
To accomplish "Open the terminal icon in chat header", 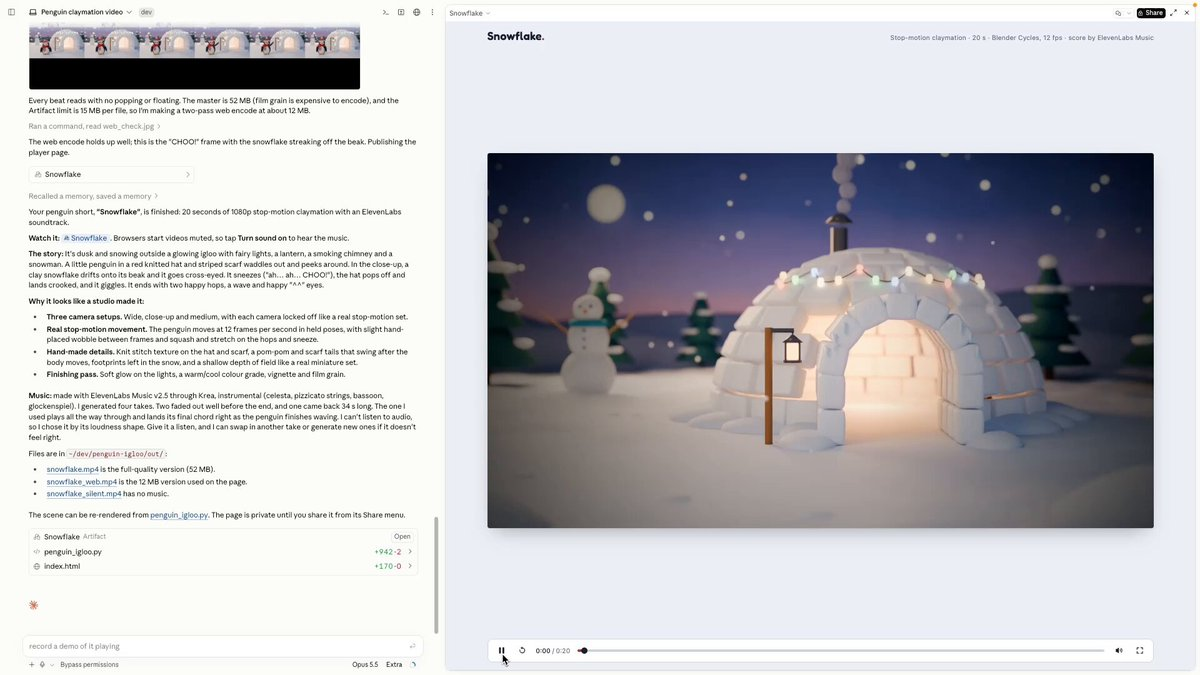I will 386,12.
